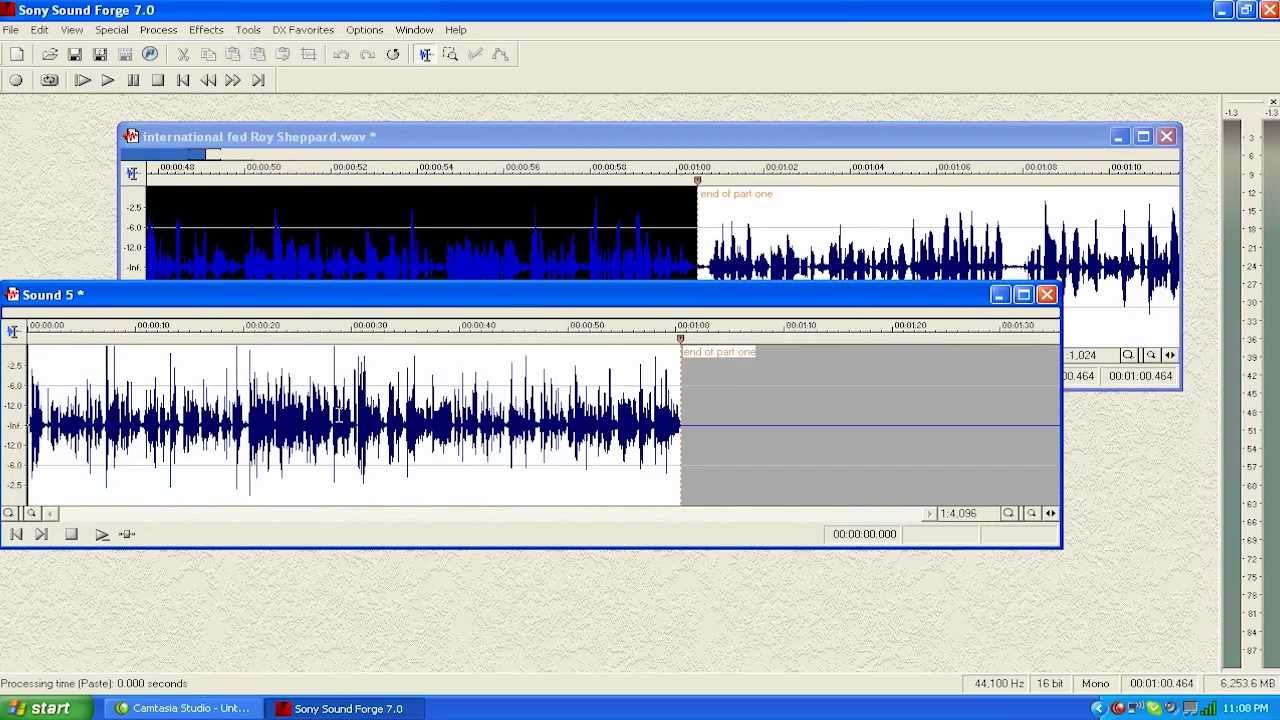Stop playback in main transport bar
This screenshot has height=720, width=1280.
(158, 81)
